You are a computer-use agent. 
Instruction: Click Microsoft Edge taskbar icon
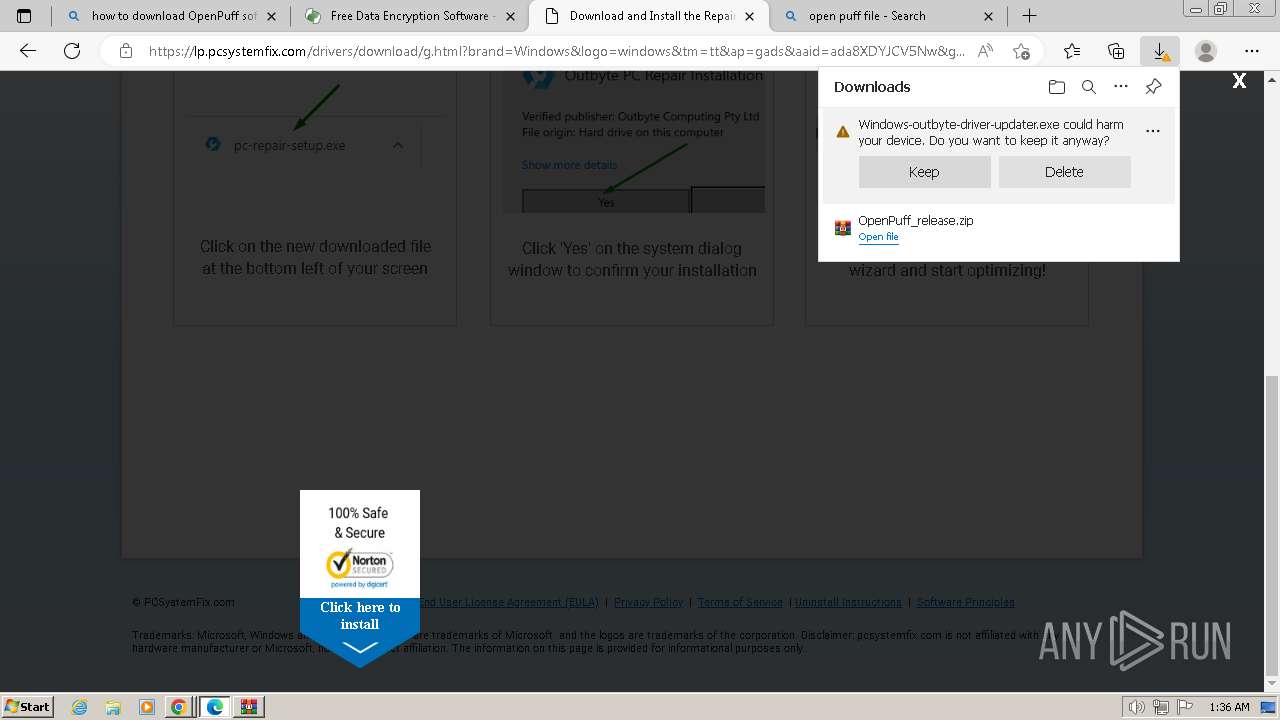tap(215, 707)
